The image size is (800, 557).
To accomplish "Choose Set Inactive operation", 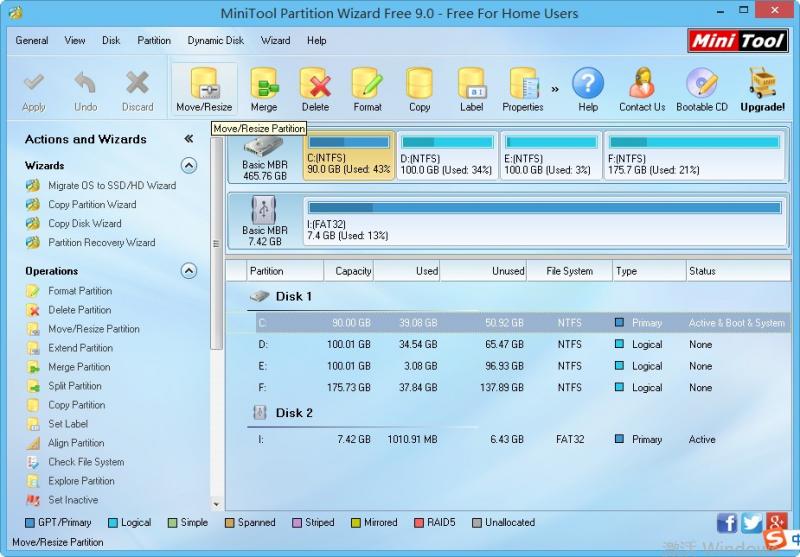I will point(62,500).
